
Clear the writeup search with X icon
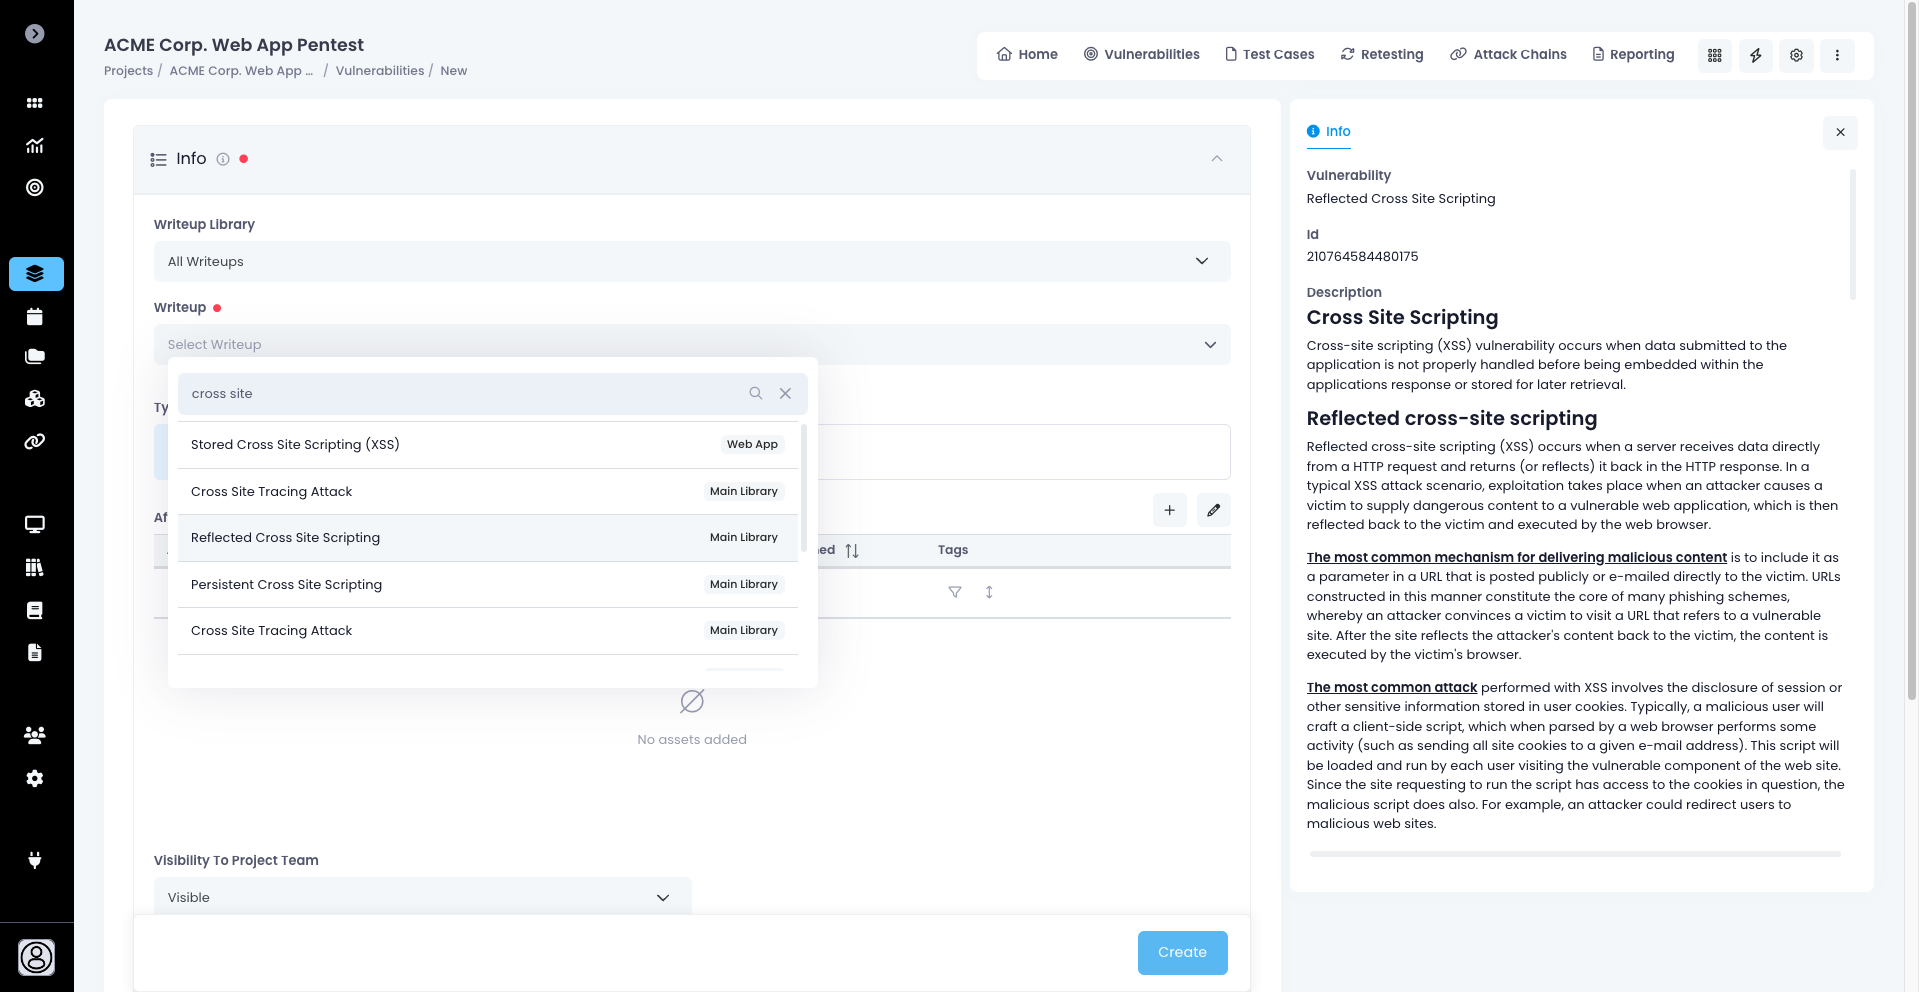point(785,394)
